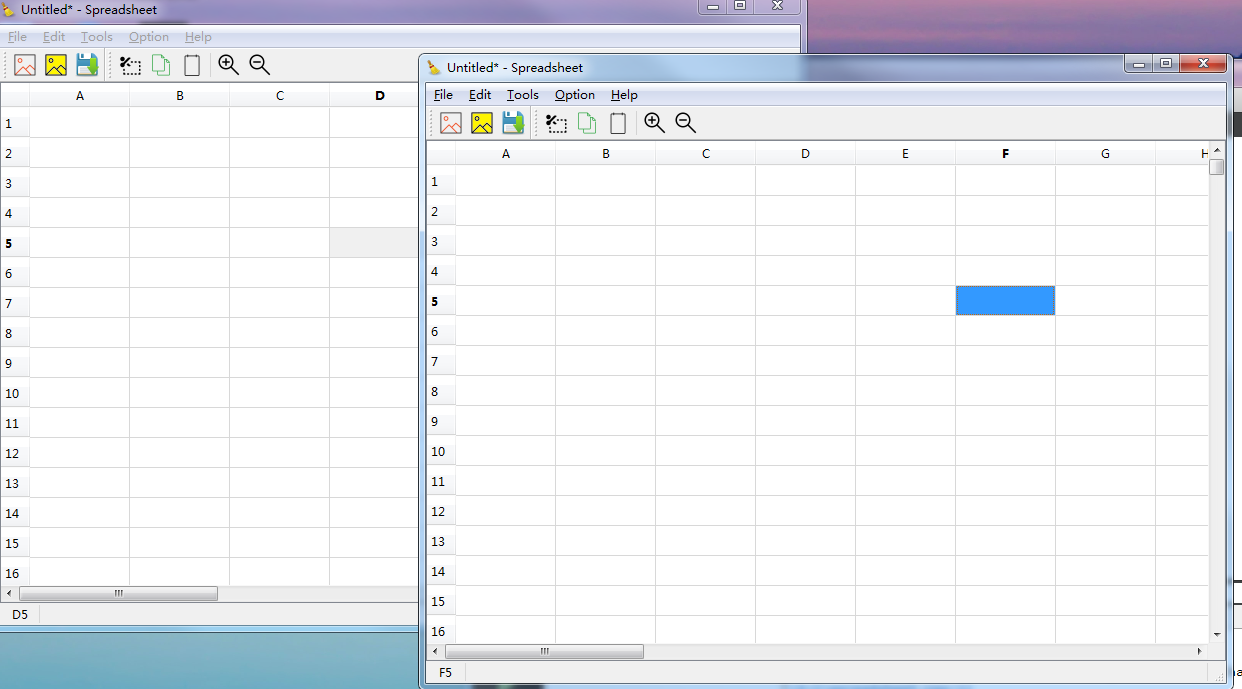Paste using the clipboard icon in front window

[618, 123]
